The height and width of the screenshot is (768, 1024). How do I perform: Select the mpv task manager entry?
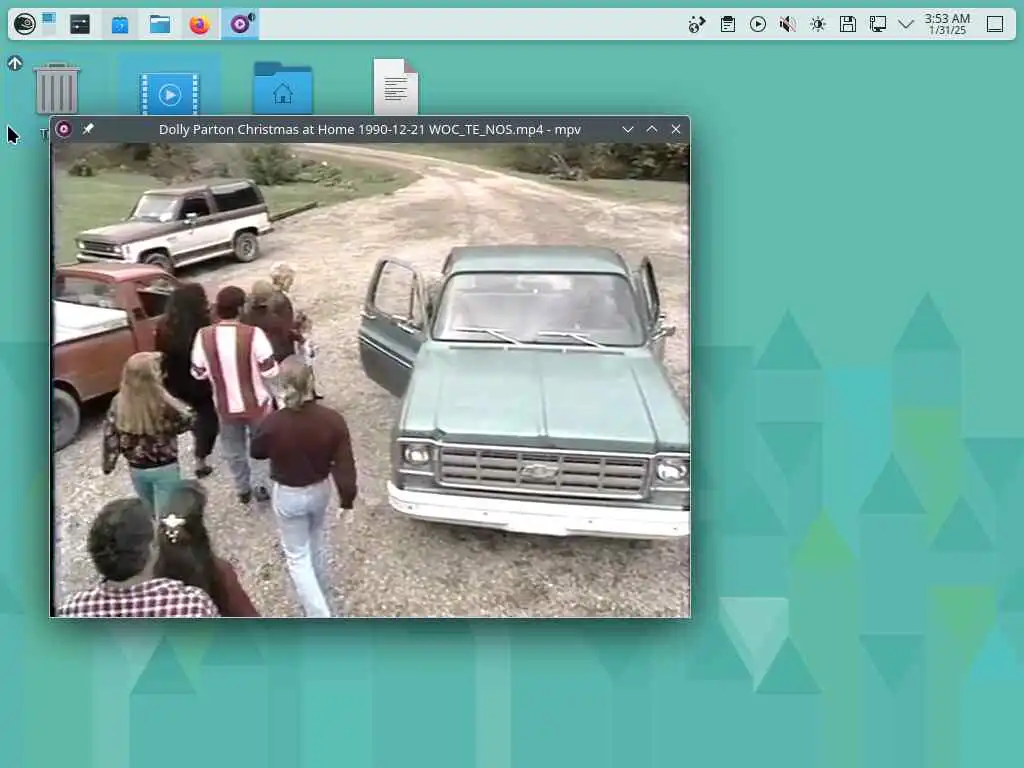pos(240,24)
